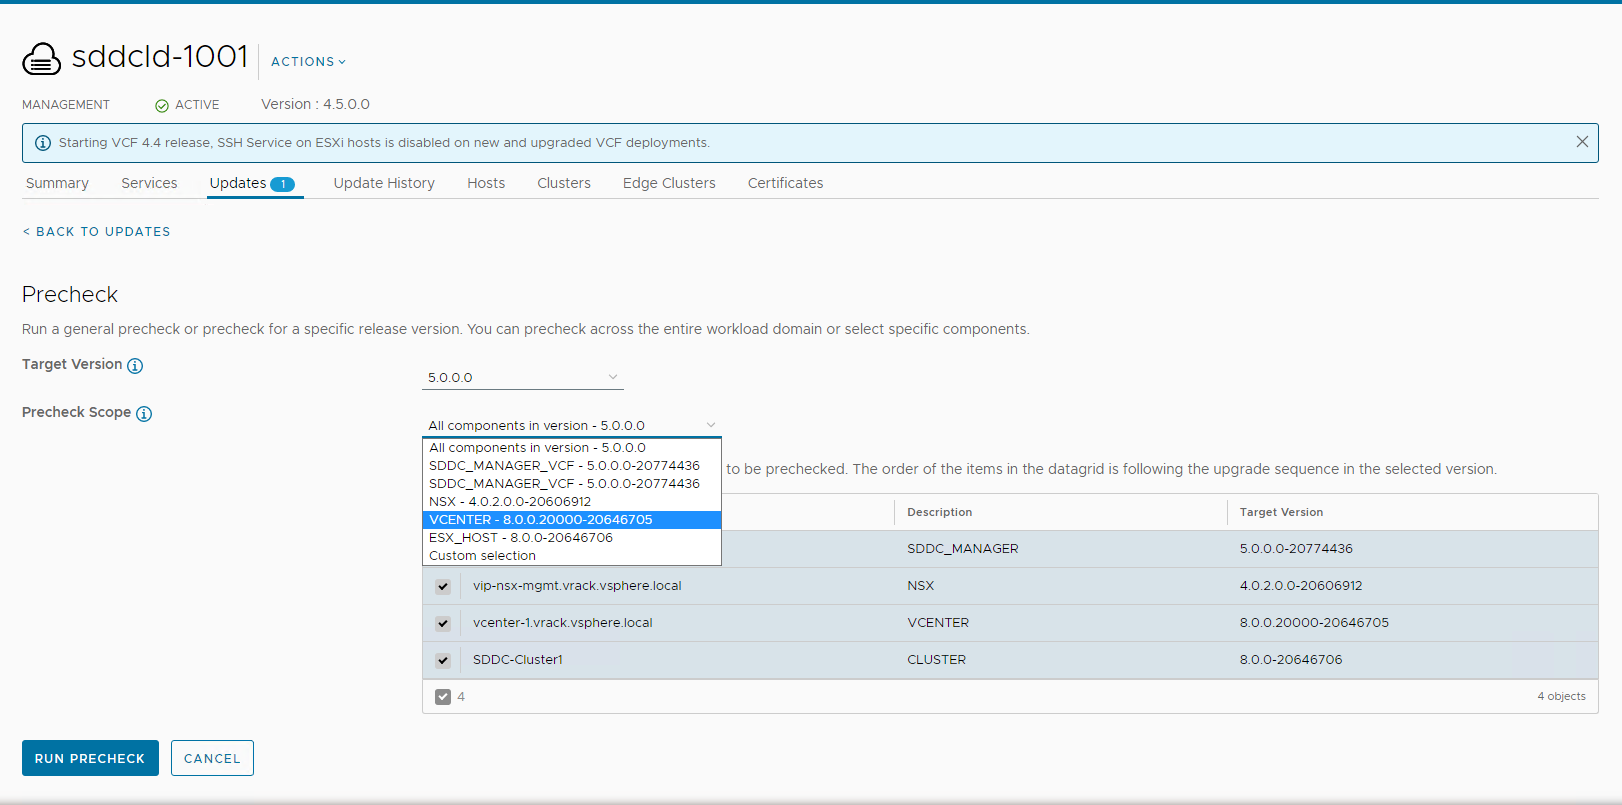Go back via BACK TO UPDATES link
The width and height of the screenshot is (1622, 805).
96,232
